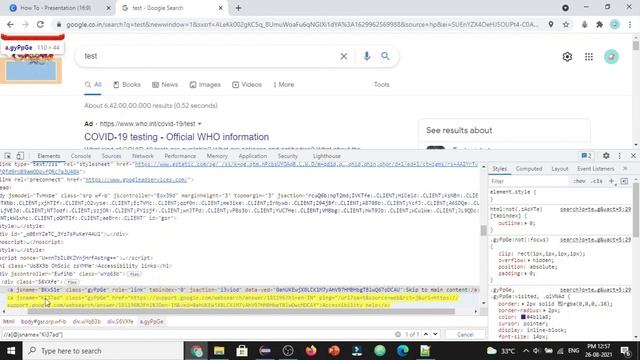Switch to Computed styles tab
Image resolution: width=640 pixels, height=360 pixels.
[529, 169]
